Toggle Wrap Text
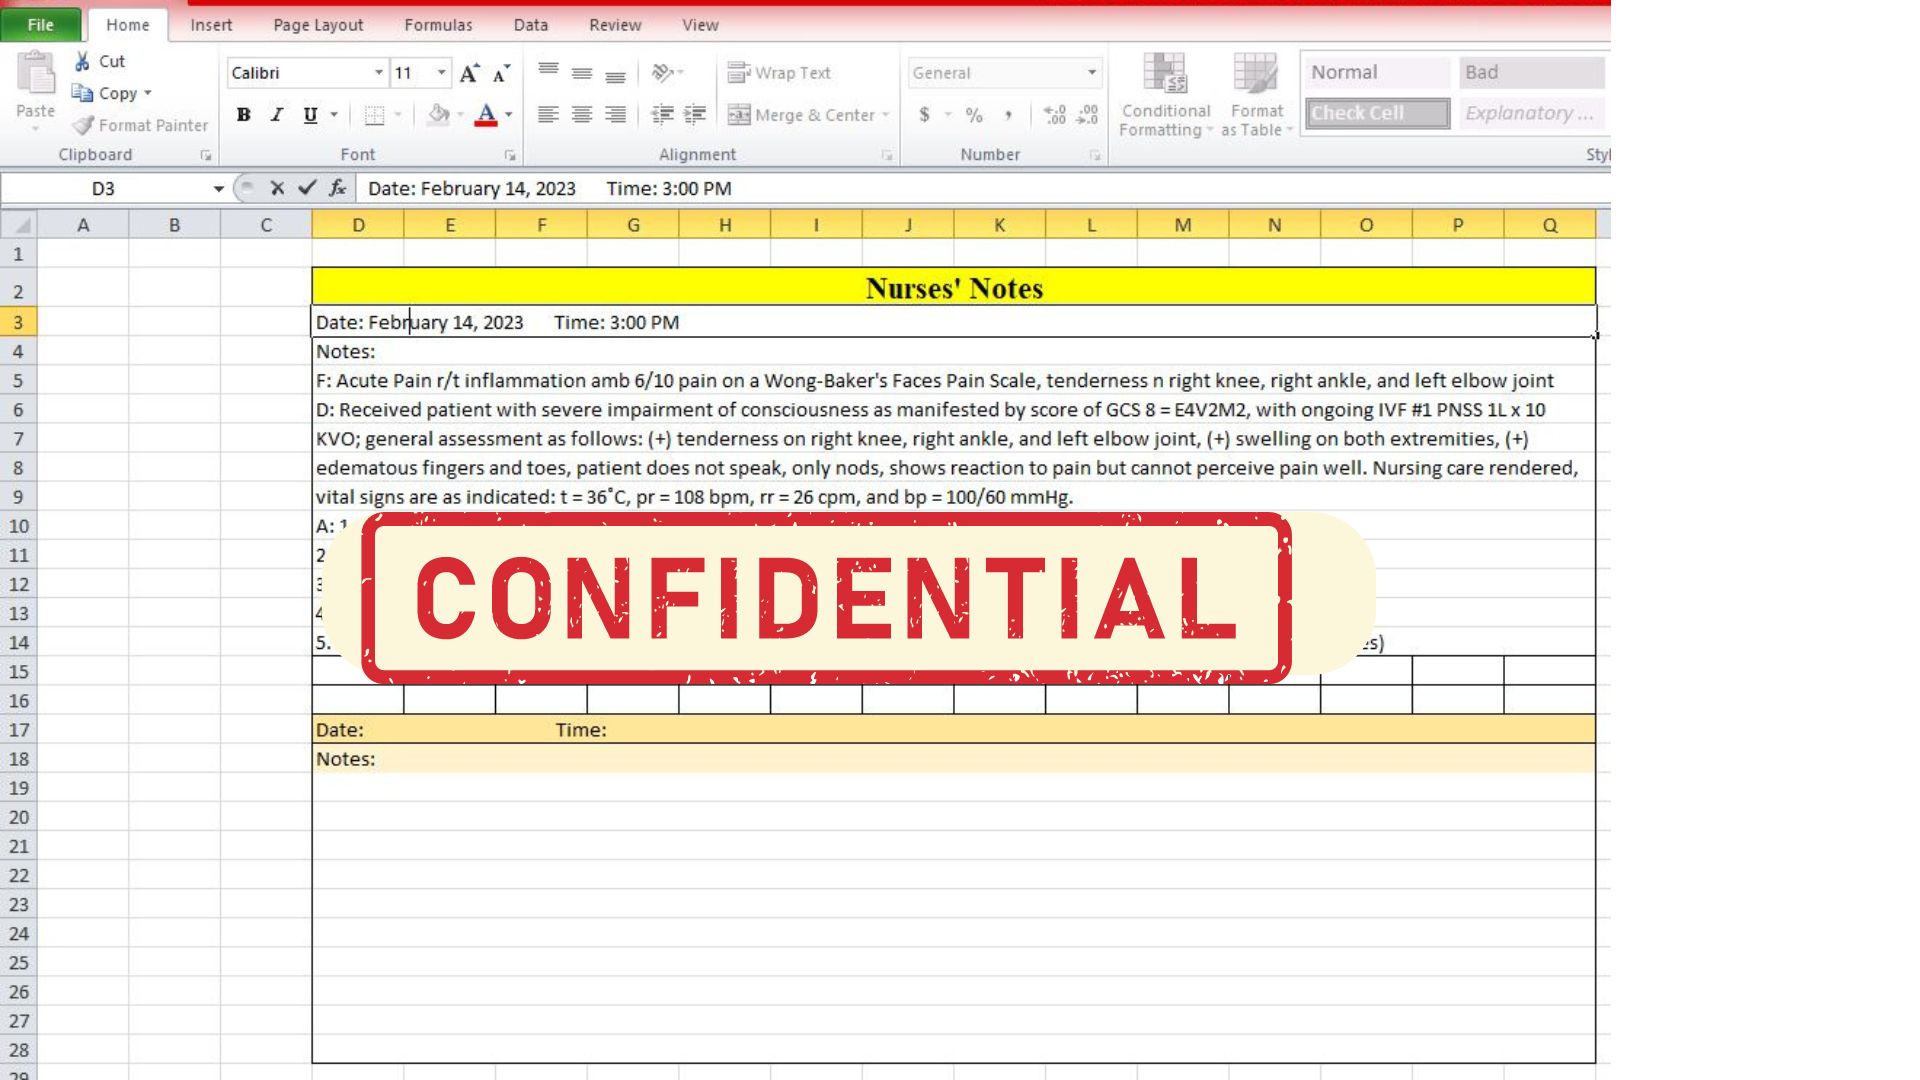 779,73
